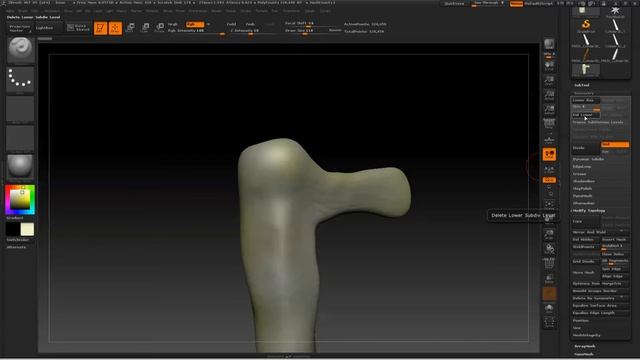Click the Quick Sketch icon button
This screenshot has height=360, width=640.
tap(78, 28)
